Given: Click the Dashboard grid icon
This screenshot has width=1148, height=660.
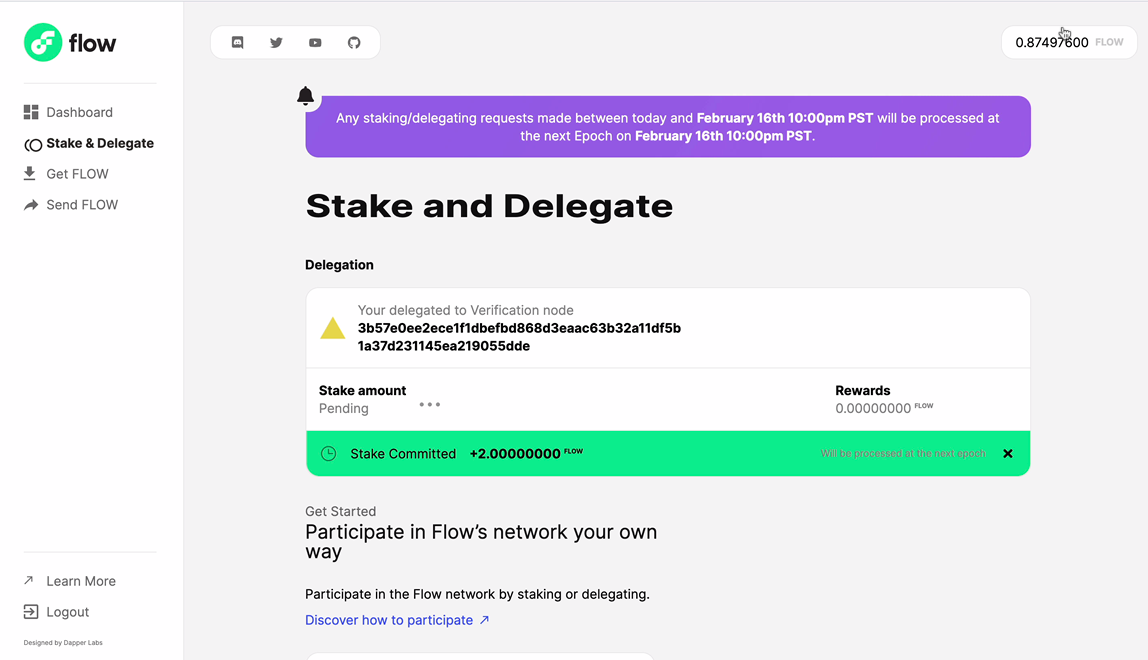Looking at the screenshot, I should coord(31,112).
